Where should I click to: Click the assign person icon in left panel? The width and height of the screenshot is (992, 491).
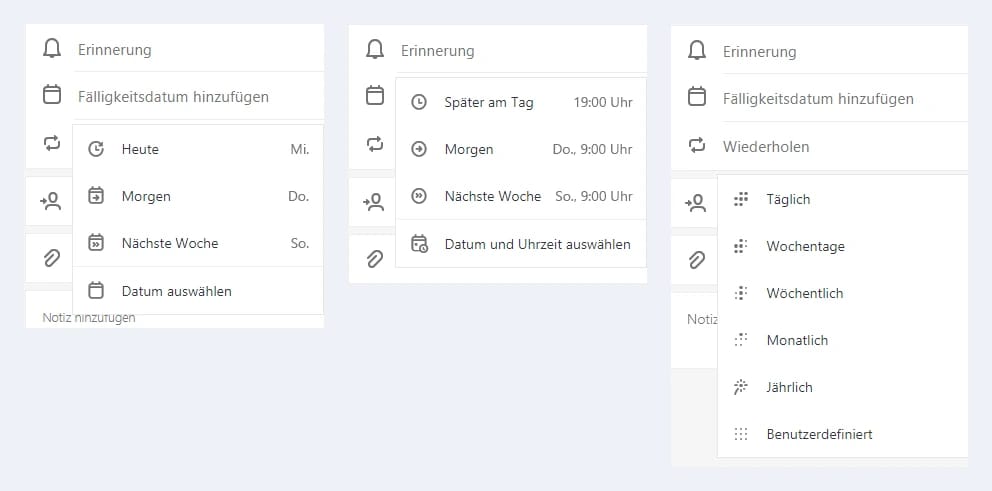[51, 201]
